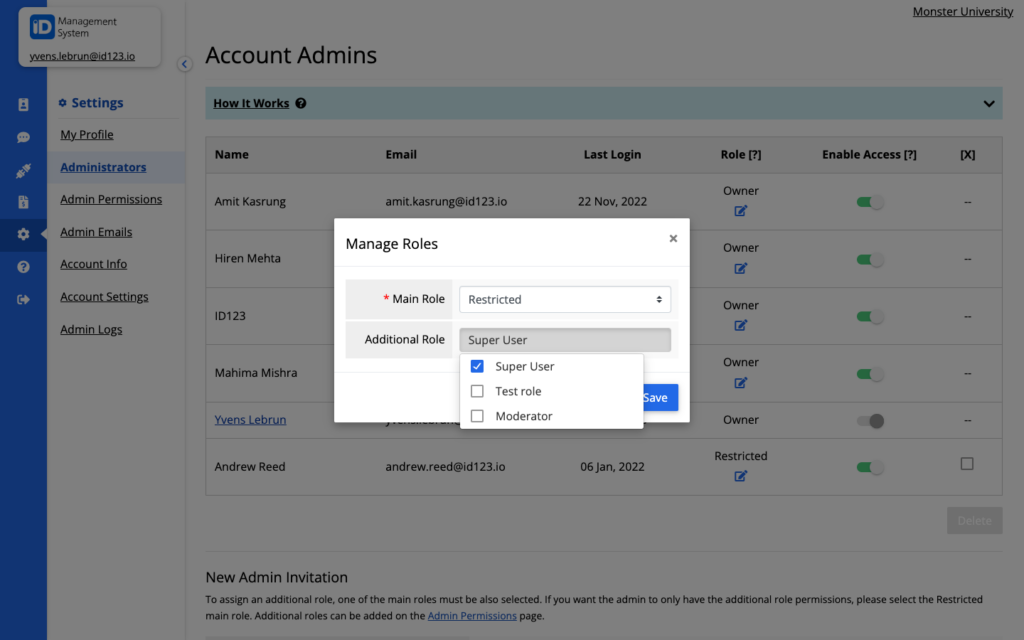
Task: Open the ID cards sidebar icon
Action: [x=23, y=105]
